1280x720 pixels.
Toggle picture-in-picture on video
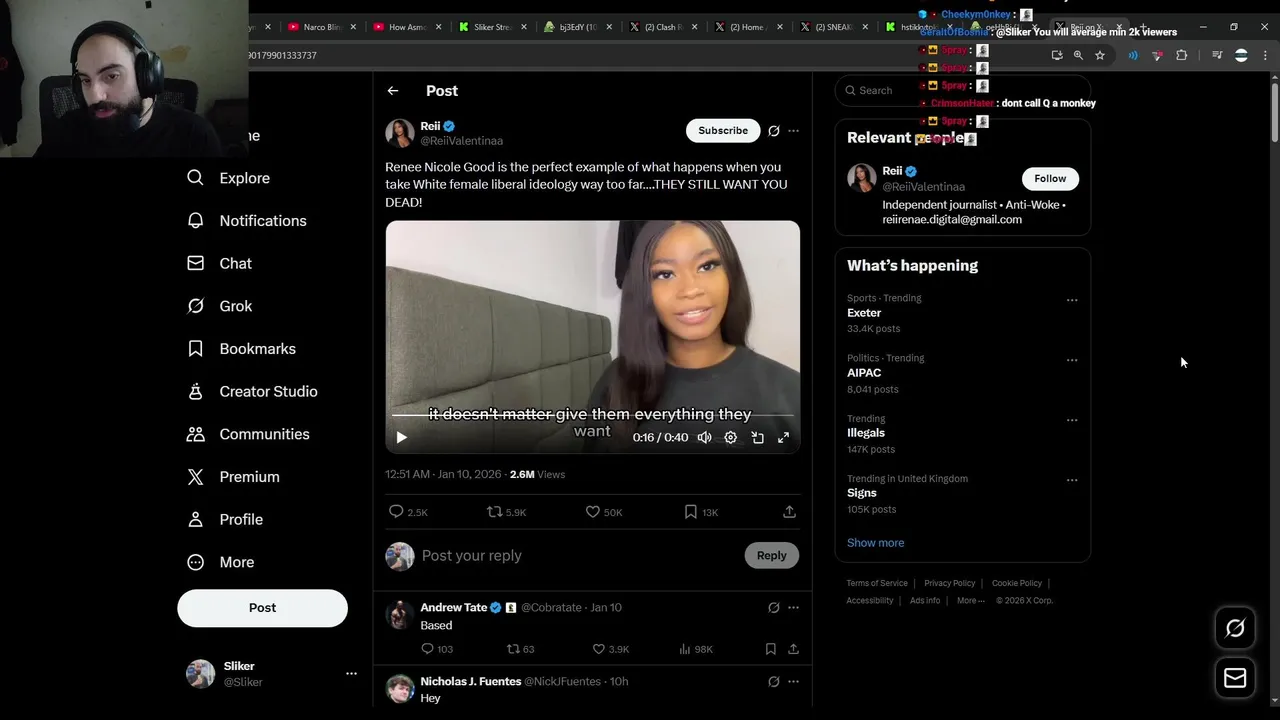[x=758, y=437]
